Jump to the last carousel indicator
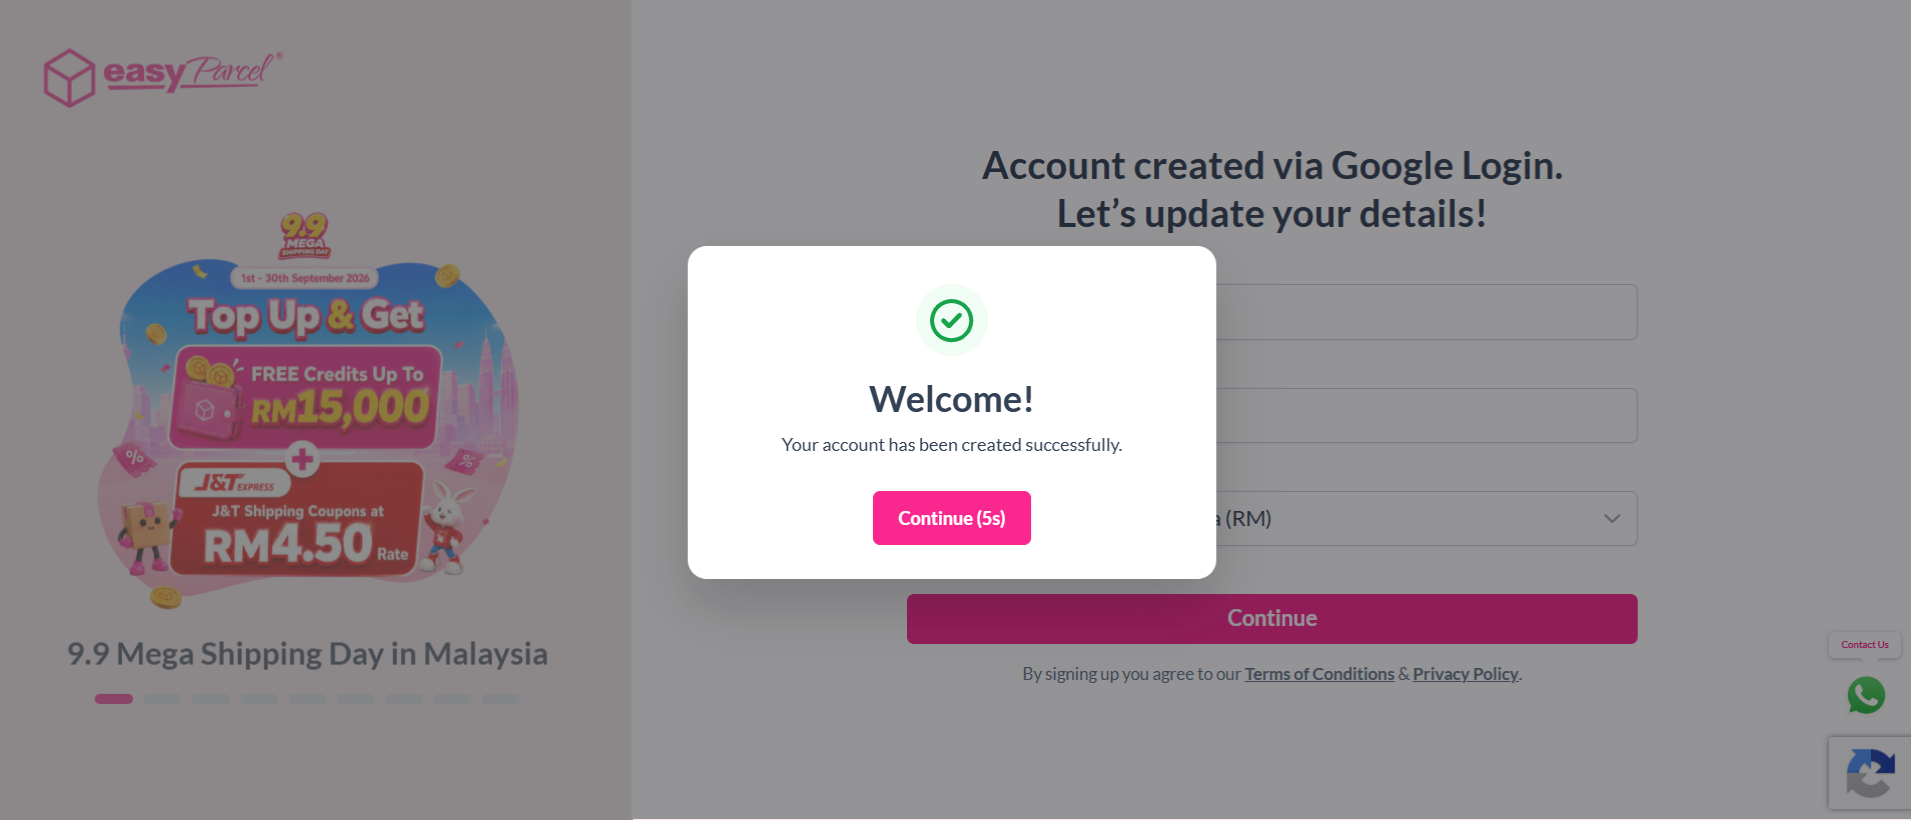Viewport: 1911px width, 820px height. [501, 699]
